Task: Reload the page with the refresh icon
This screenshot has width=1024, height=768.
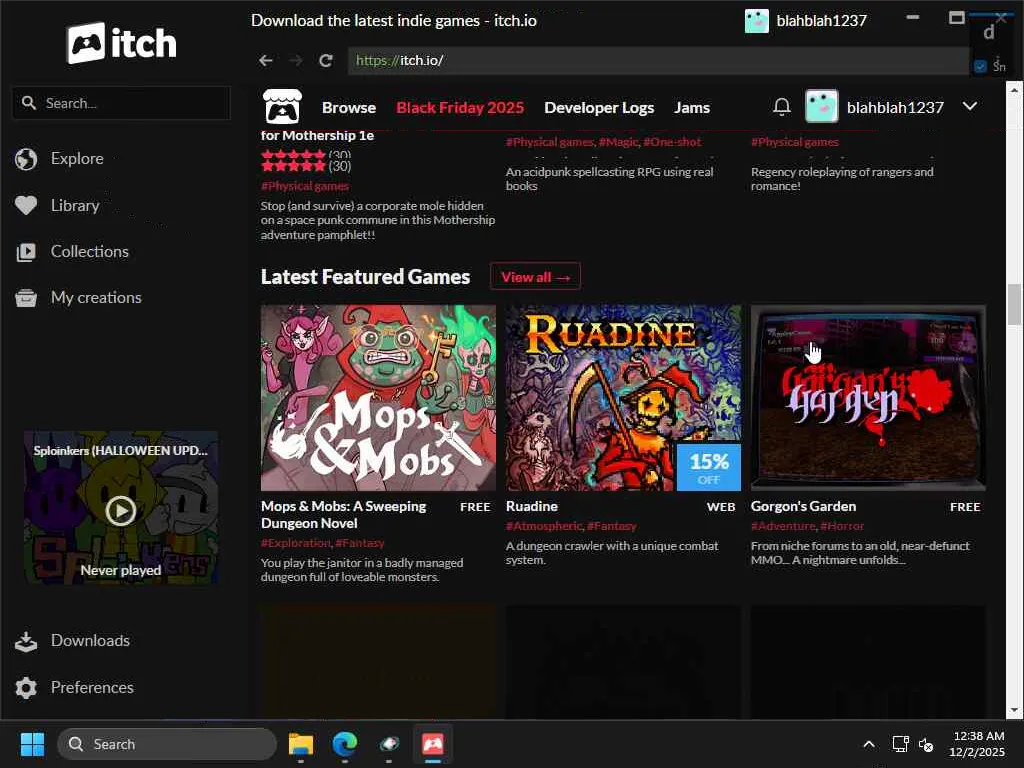Action: pyautogui.click(x=326, y=61)
